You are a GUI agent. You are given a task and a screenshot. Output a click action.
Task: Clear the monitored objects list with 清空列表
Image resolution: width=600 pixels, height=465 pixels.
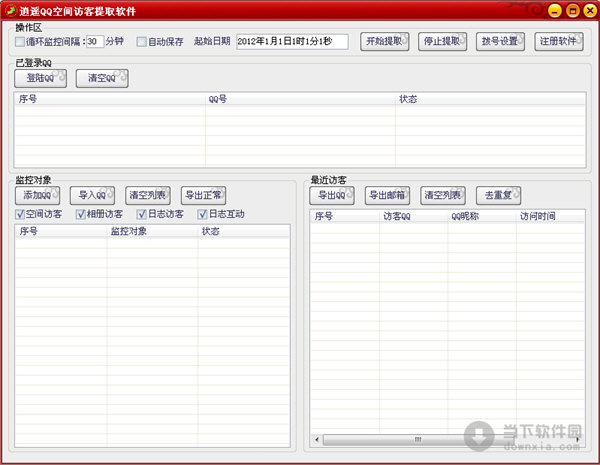click(x=148, y=196)
